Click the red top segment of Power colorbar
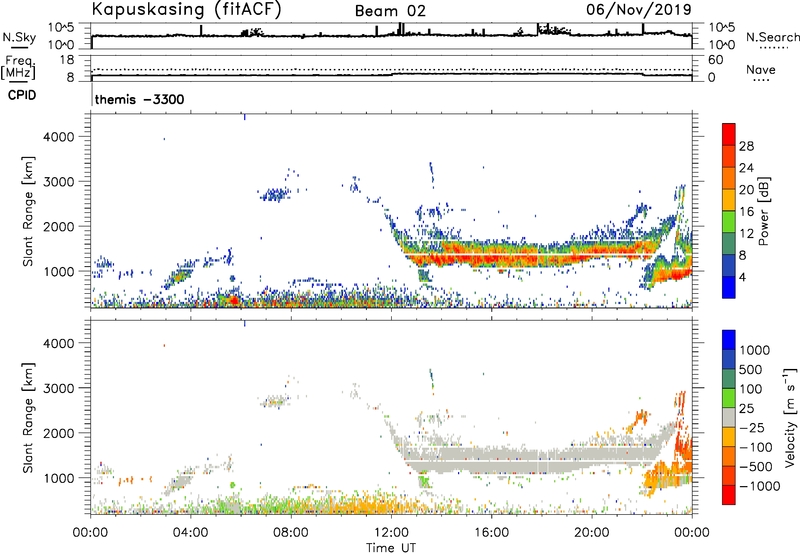The width and height of the screenshot is (800, 554). pyautogui.click(x=729, y=134)
